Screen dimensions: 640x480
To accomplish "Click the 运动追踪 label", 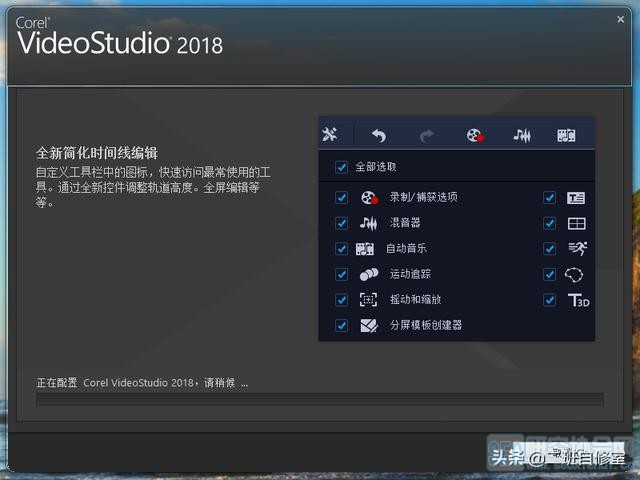I will coord(410,274).
